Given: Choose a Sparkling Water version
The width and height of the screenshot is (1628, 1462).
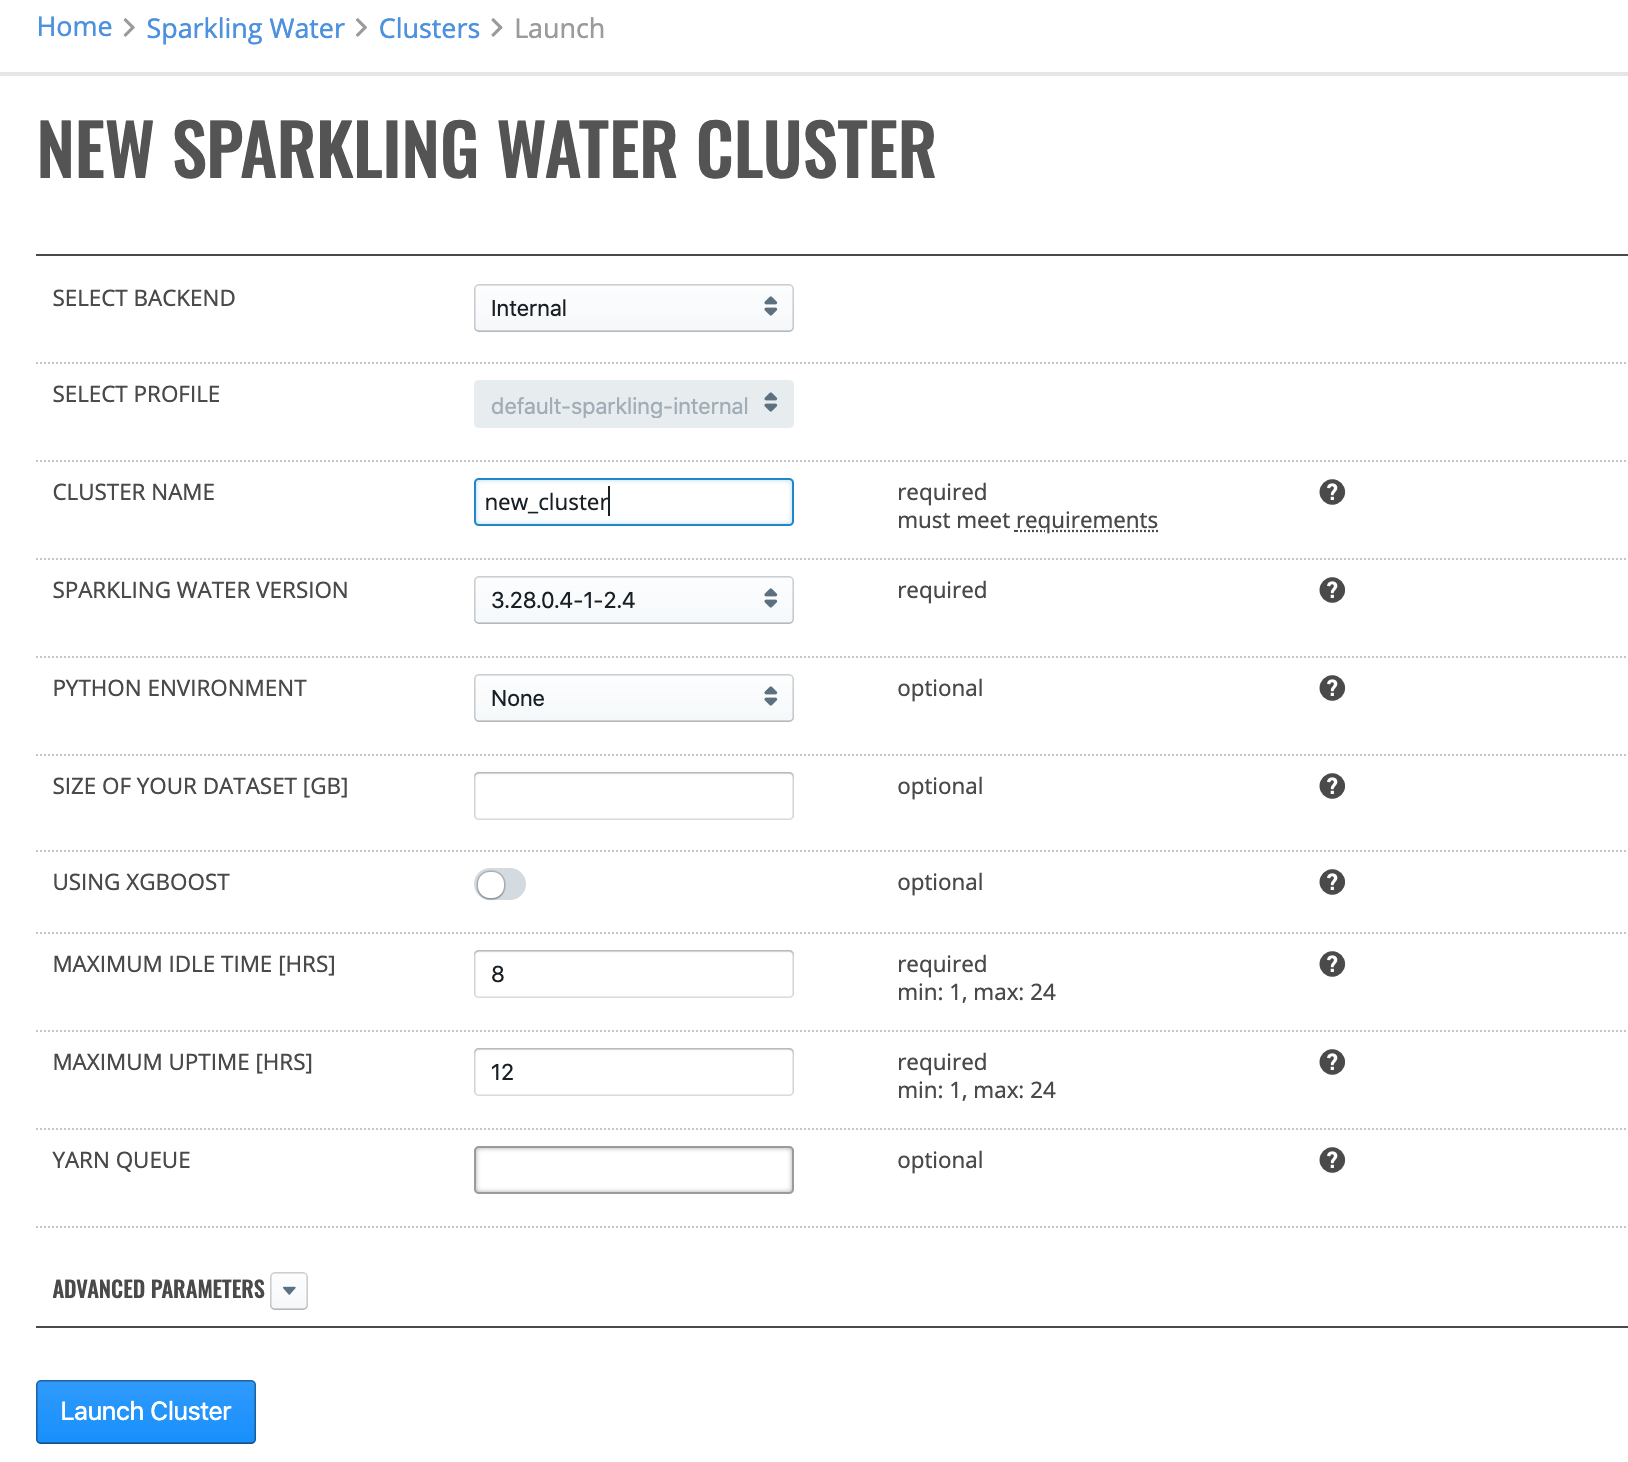Looking at the screenshot, I should pyautogui.click(x=634, y=600).
